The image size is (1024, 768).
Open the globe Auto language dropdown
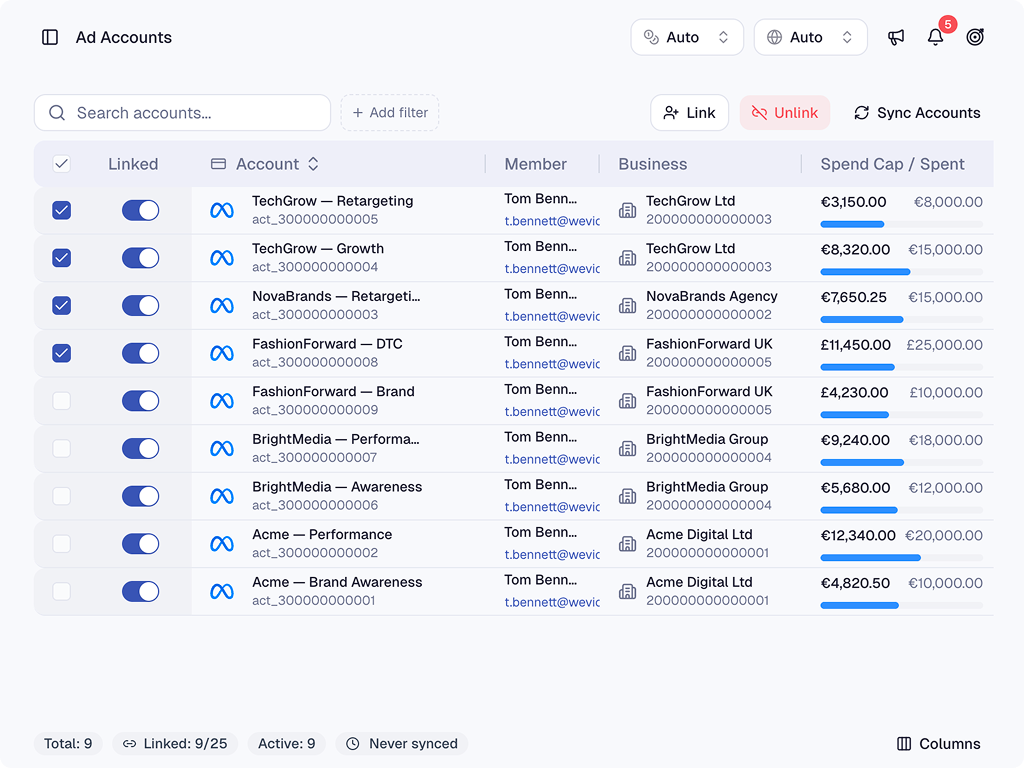[810, 37]
